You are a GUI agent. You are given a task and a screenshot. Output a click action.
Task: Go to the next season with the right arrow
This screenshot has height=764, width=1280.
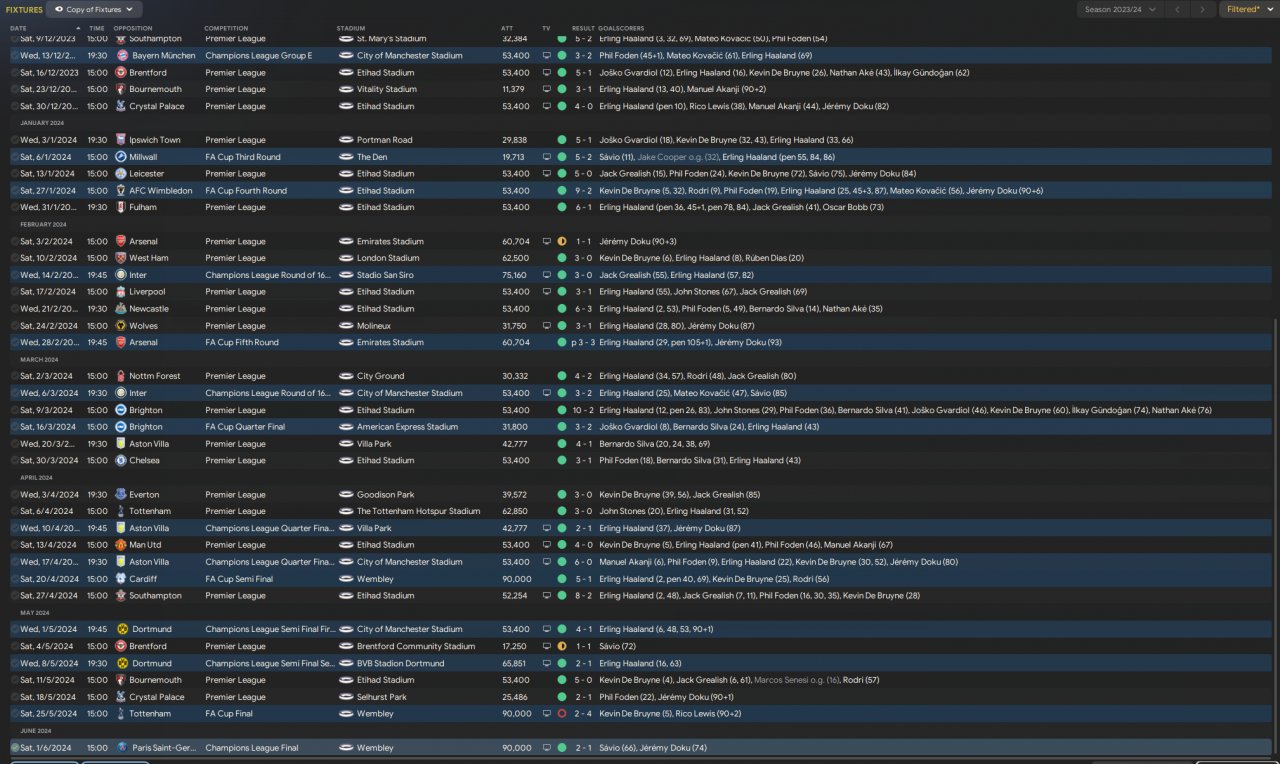tap(1201, 10)
